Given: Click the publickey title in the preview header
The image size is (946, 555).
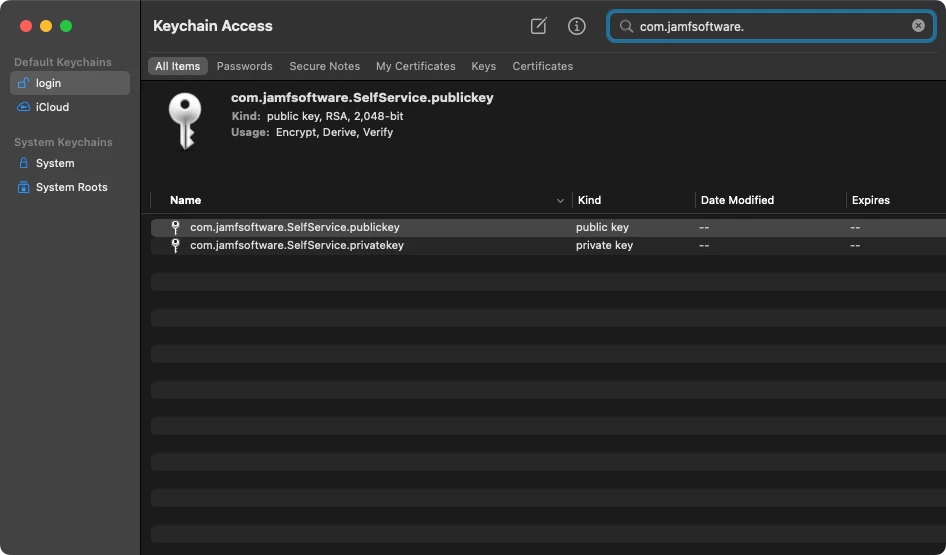Looking at the screenshot, I should pos(362,98).
